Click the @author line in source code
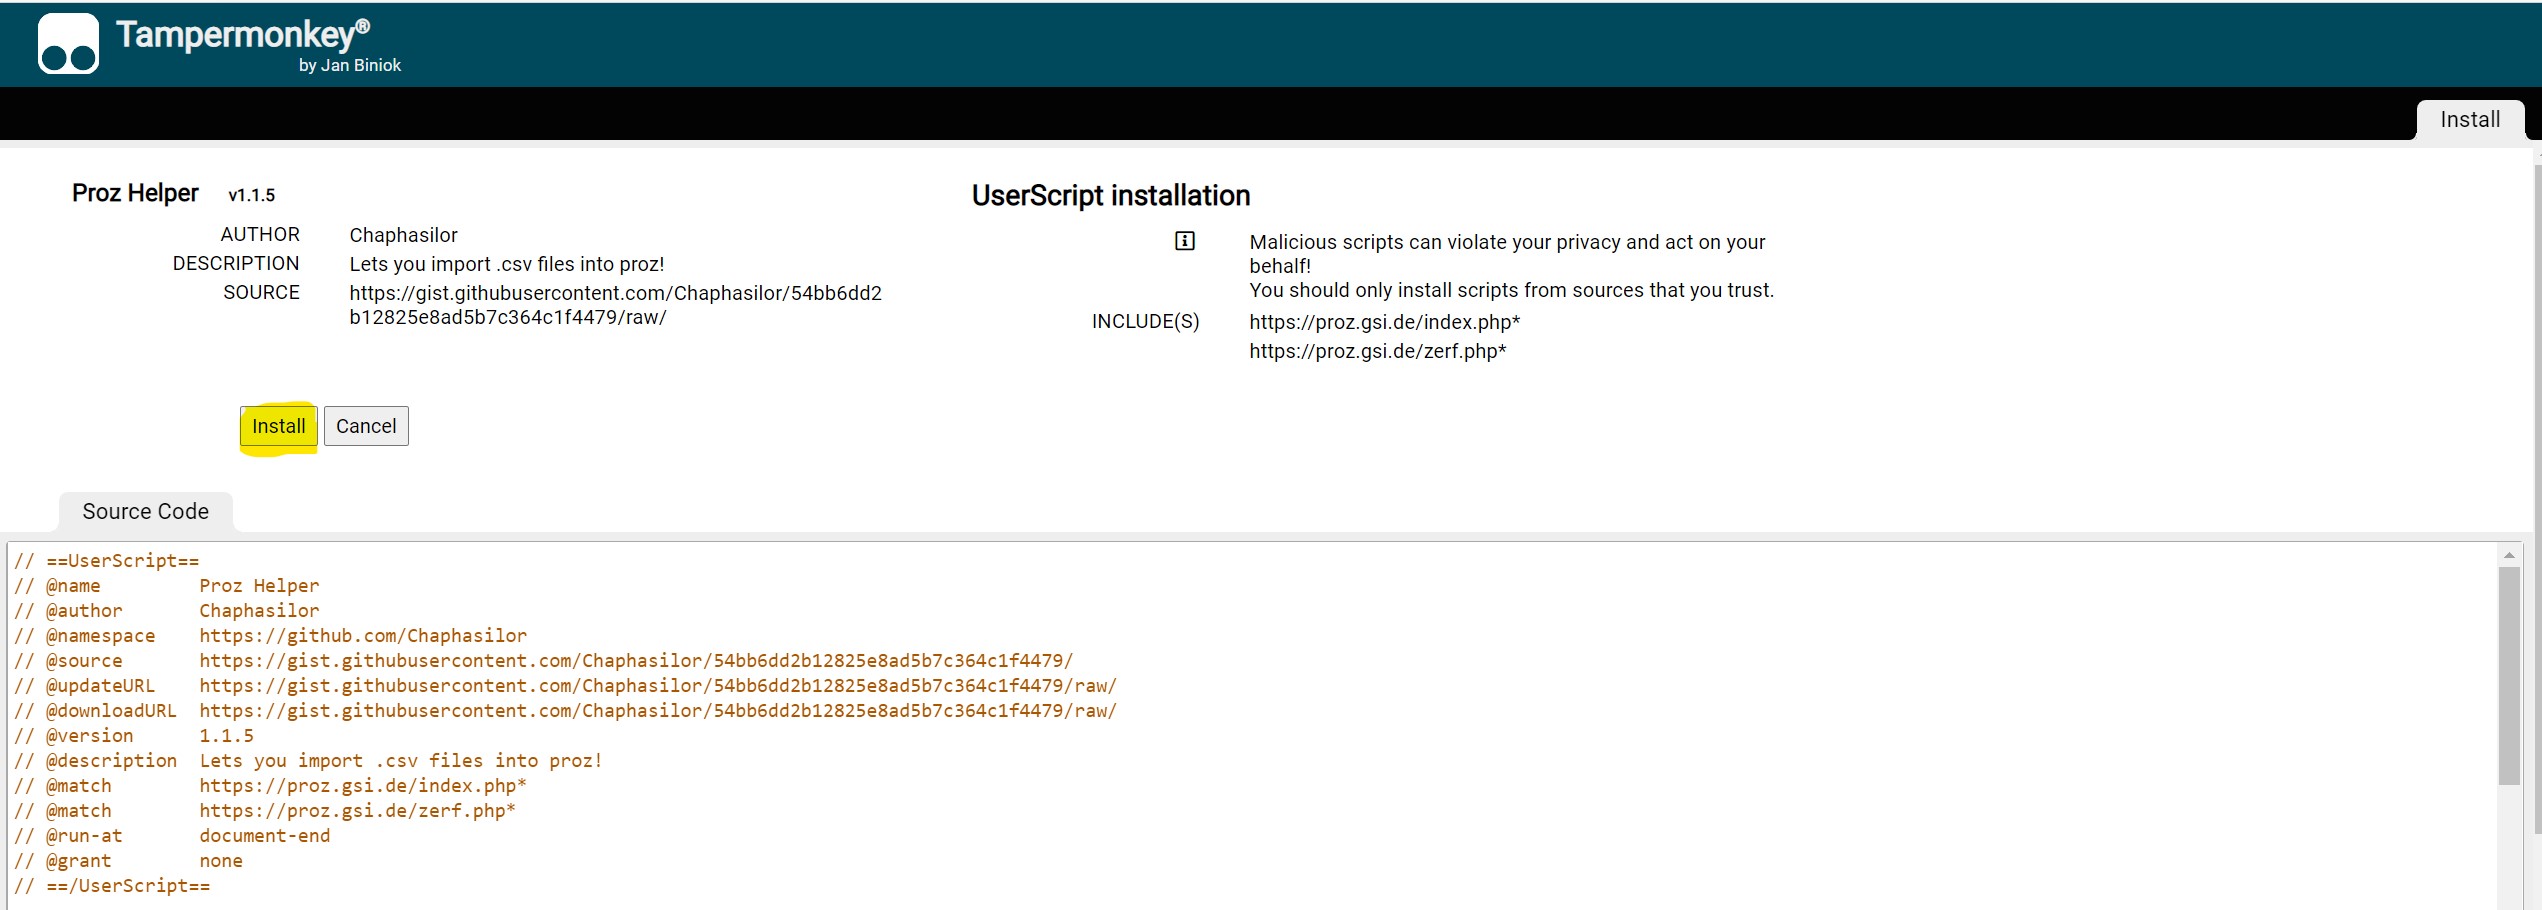The height and width of the screenshot is (910, 2542). click(167, 611)
